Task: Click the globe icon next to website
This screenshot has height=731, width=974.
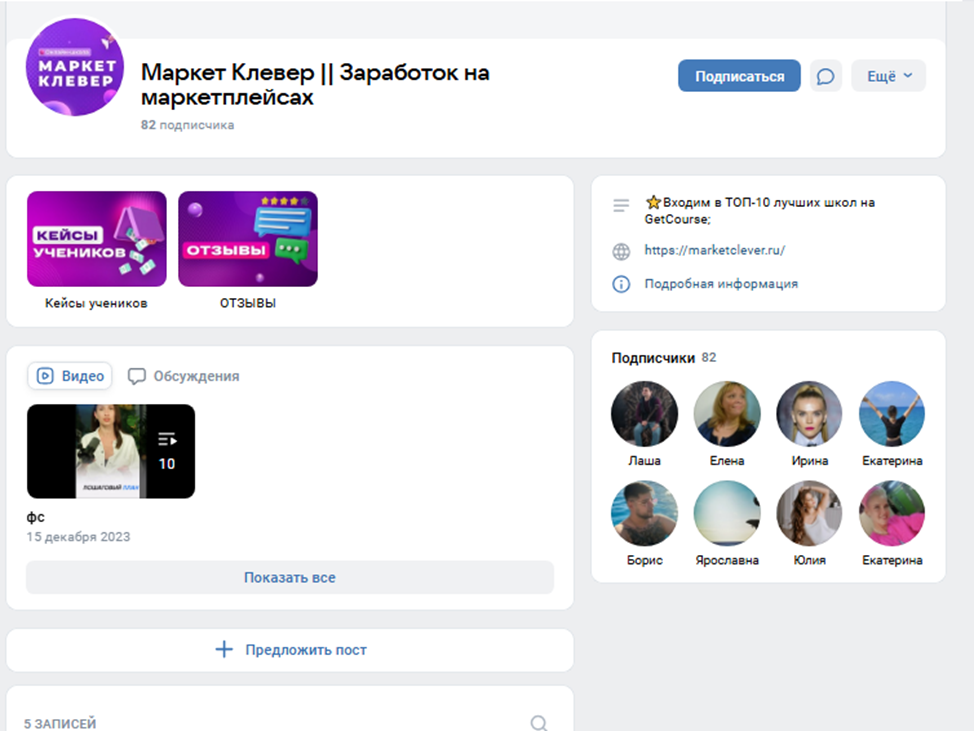Action: (x=621, y=251)
